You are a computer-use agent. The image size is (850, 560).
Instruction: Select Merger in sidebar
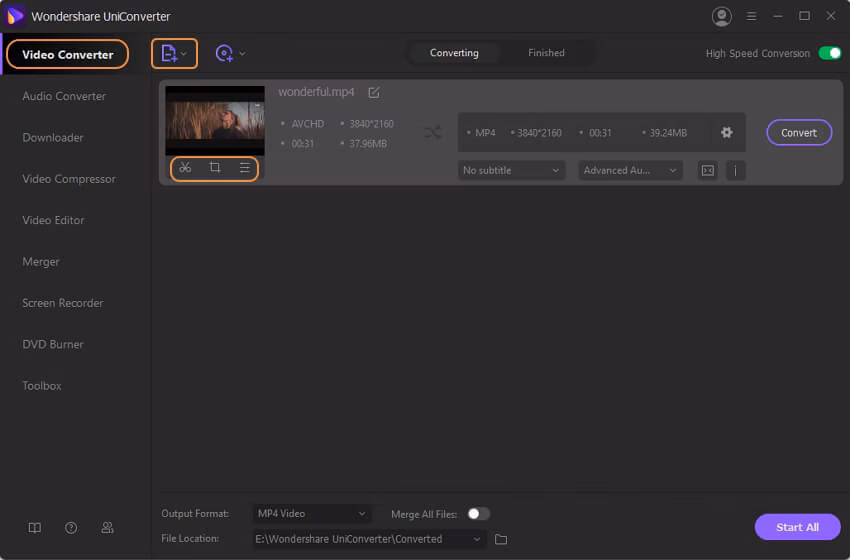pyautogui.click(x=41, y=262)
